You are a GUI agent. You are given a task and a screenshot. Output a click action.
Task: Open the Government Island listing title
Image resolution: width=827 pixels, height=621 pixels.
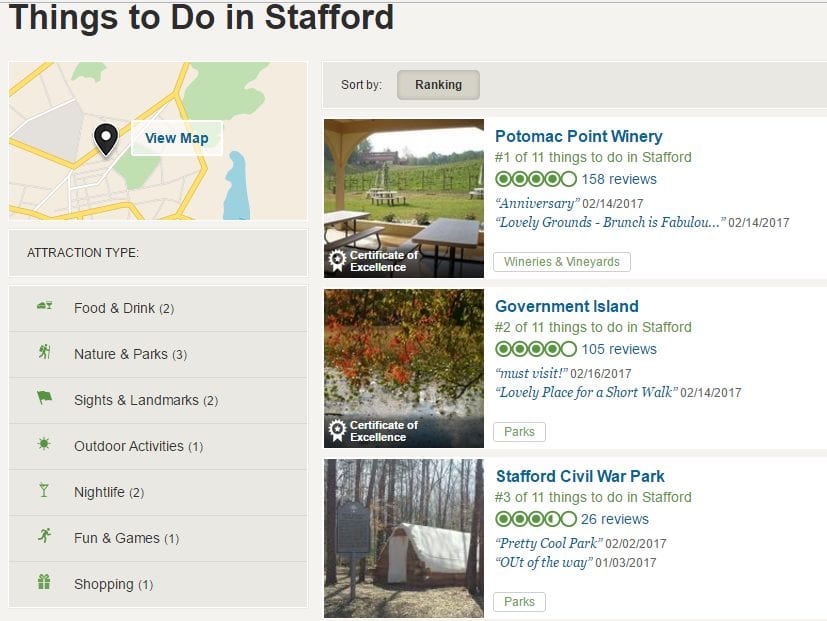[566, 306]
